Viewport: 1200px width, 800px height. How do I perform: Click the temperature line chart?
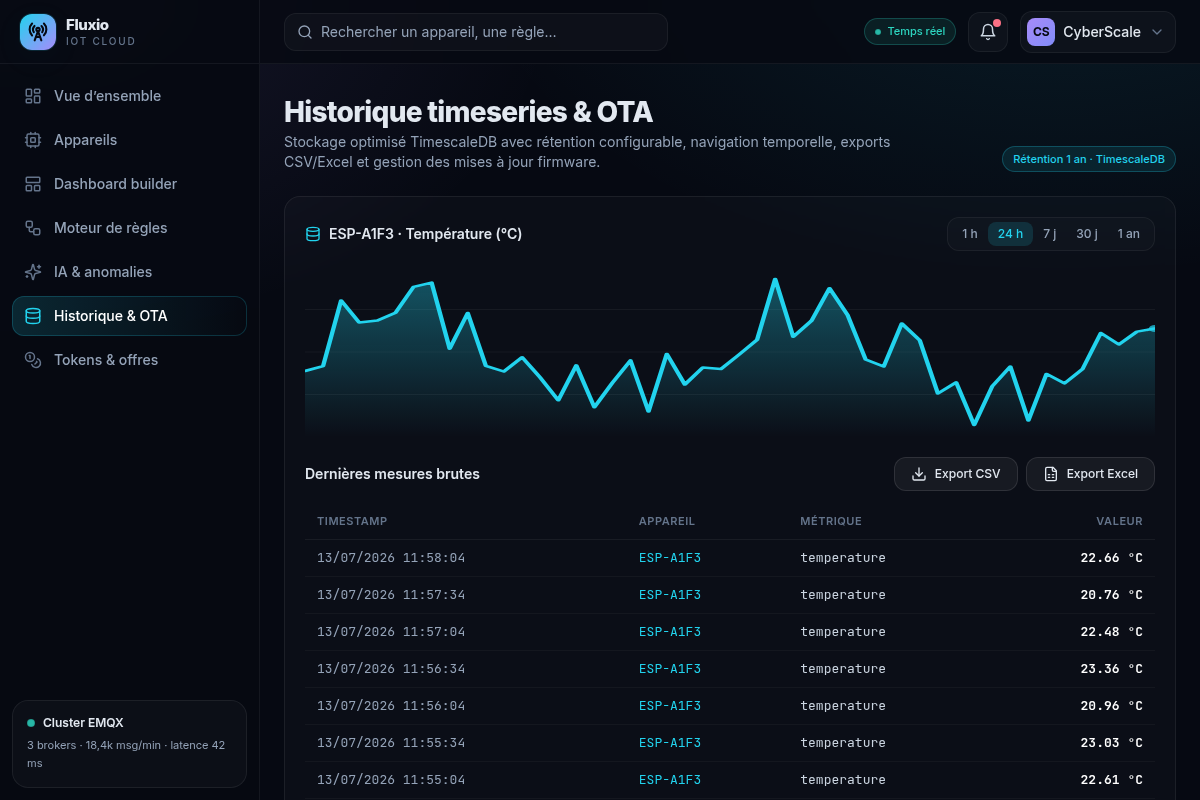(x=730, y=352)
